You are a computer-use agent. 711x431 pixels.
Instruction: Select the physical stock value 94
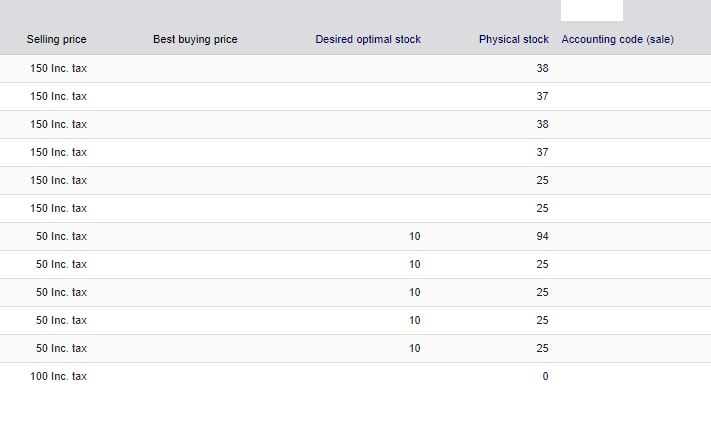tap(542, 236)
